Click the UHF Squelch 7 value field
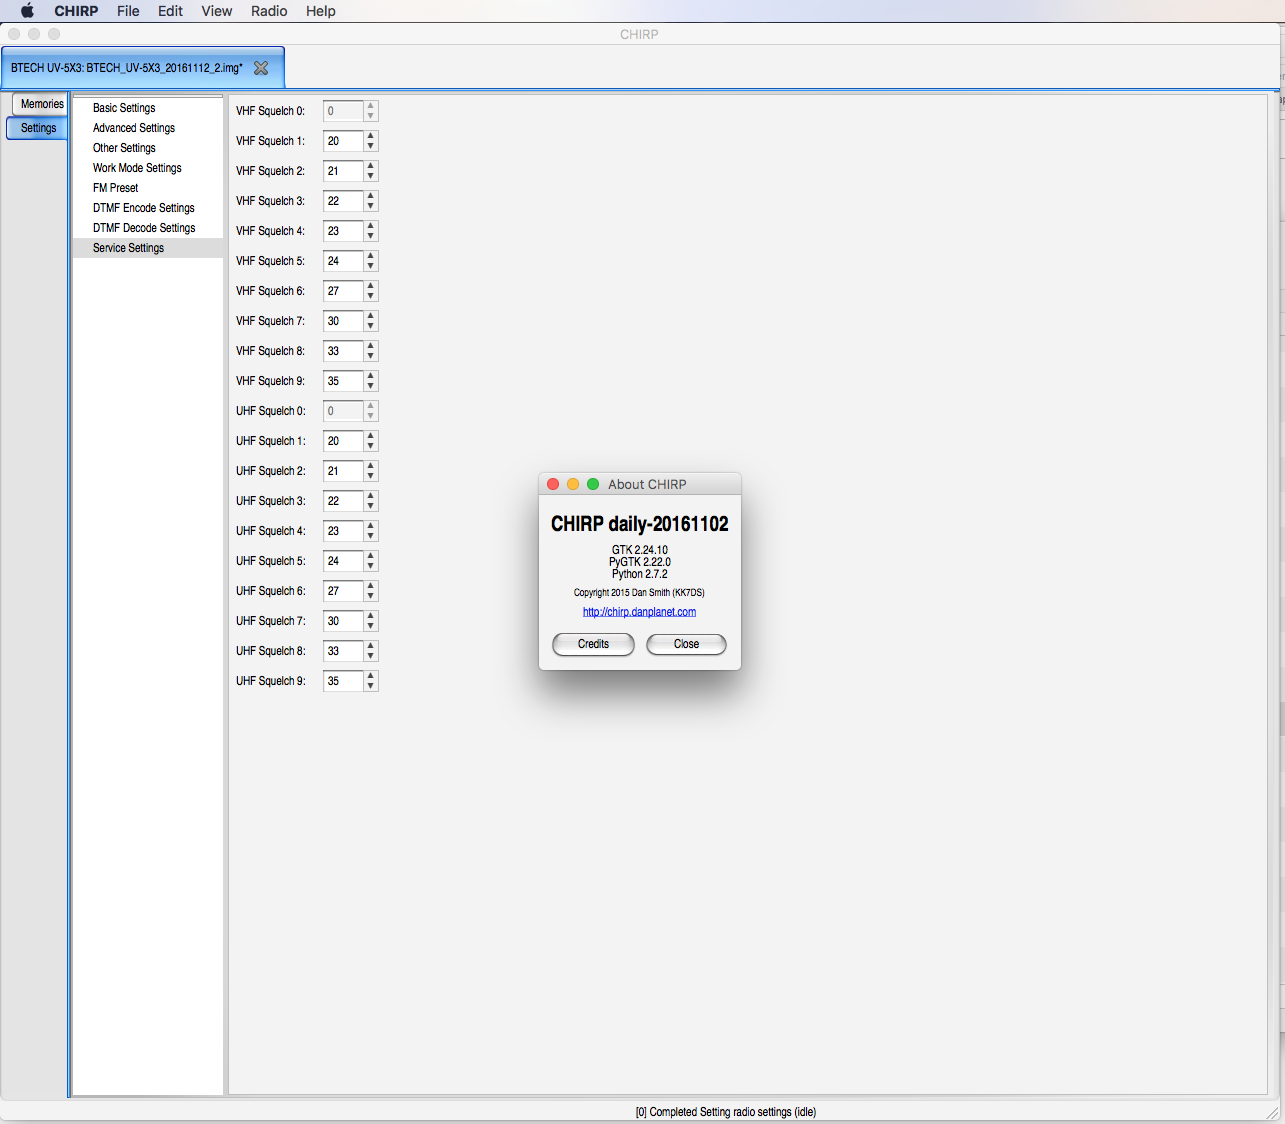Viewport: 1285px width, 1124px height. click(343, 621)
